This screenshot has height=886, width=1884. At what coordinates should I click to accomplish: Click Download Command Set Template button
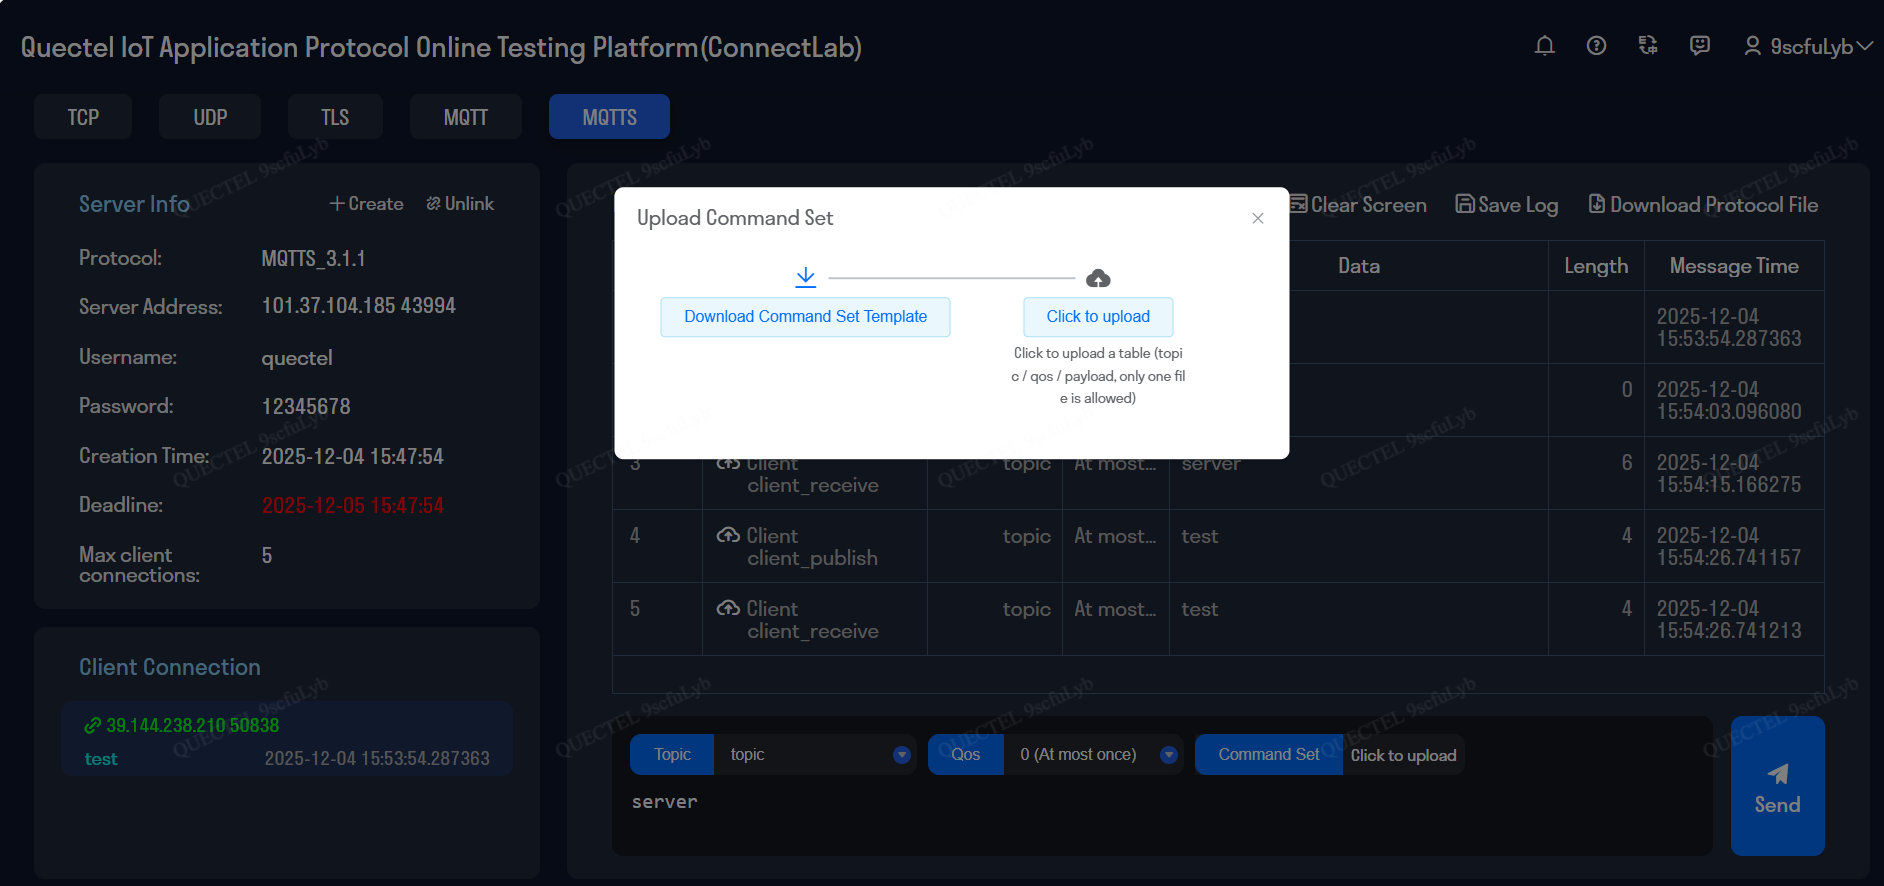click(x=805, y=317)
